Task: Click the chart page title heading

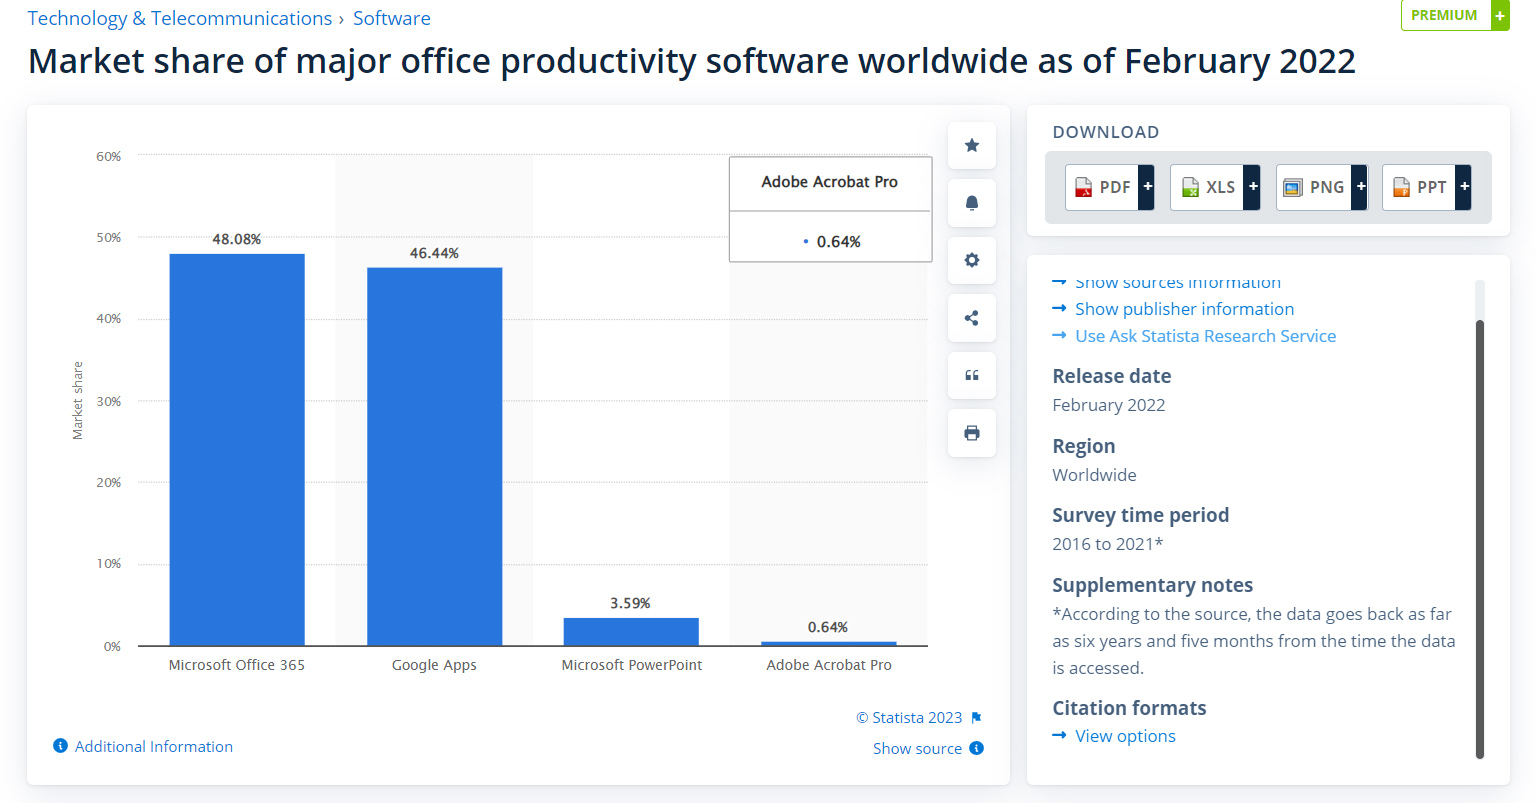Action: click(x=692, y=61)
